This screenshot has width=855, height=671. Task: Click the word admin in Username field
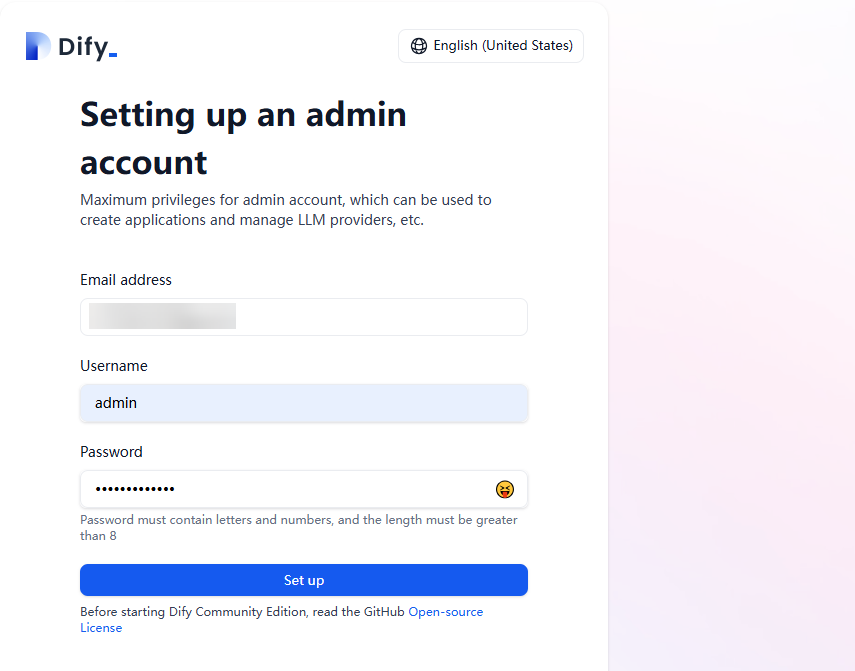coord(116,403)
